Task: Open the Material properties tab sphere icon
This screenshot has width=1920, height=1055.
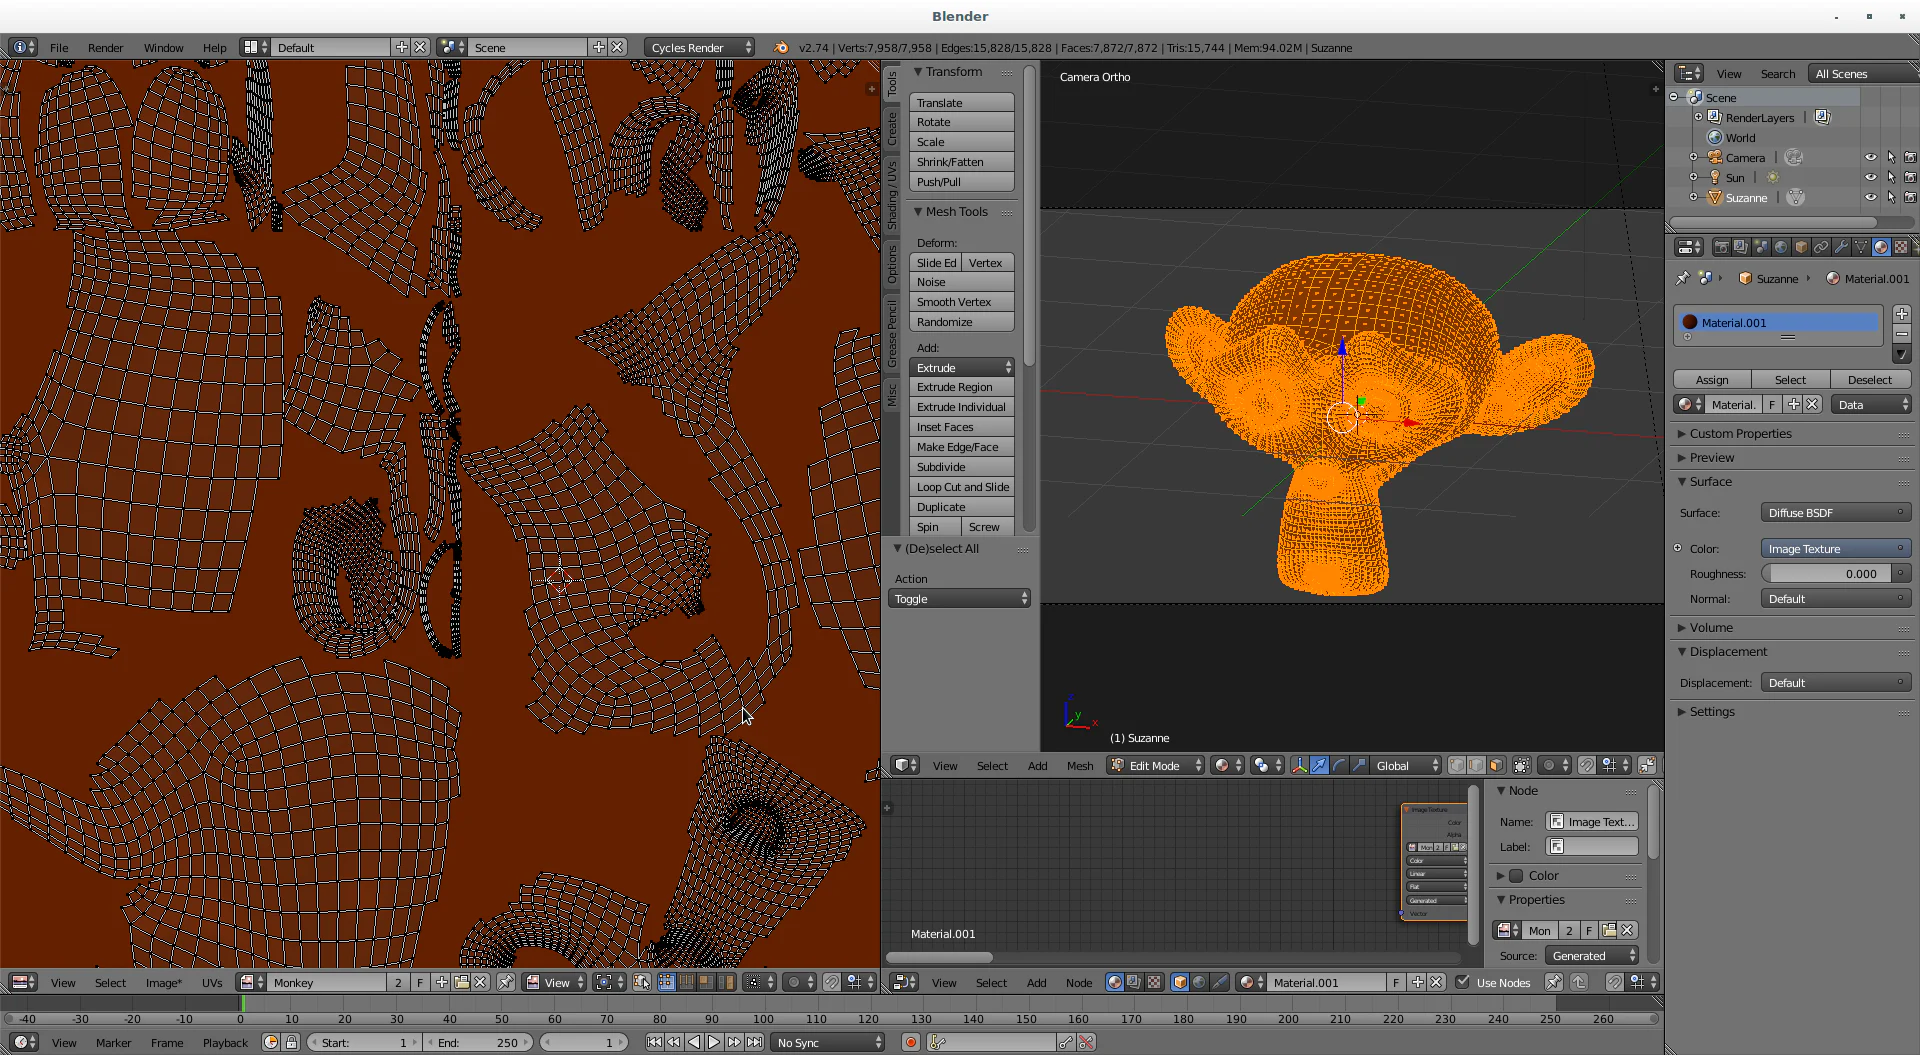Action: click(1881, 247)
